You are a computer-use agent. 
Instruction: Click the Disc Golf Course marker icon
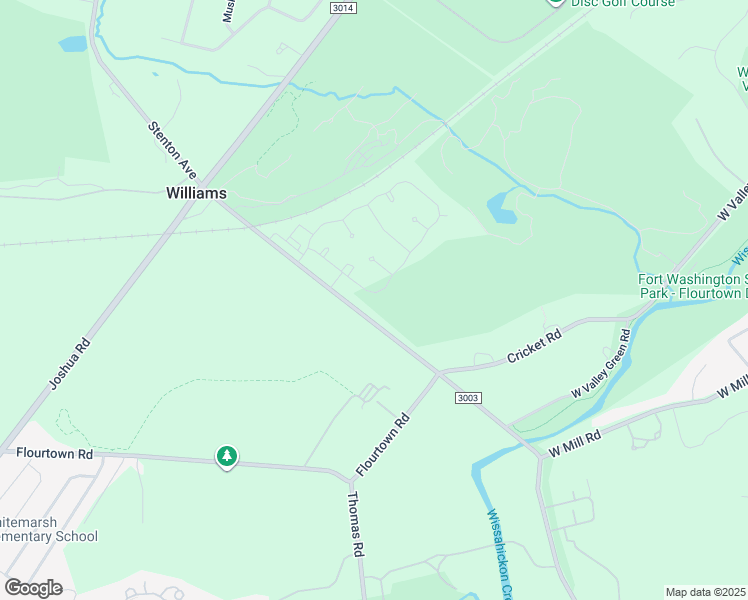tap(556, 2)
